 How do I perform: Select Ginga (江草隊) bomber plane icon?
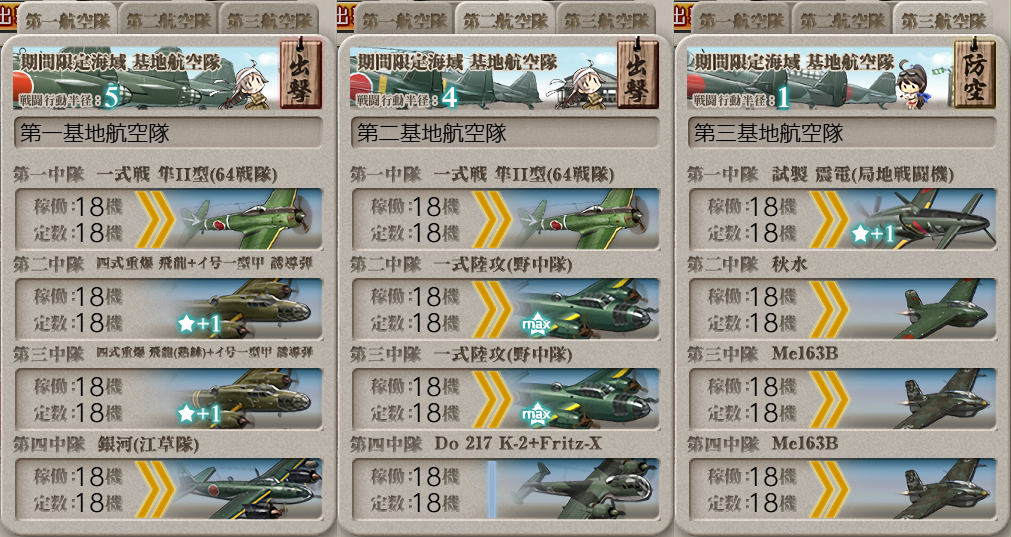tap(249, 489)
